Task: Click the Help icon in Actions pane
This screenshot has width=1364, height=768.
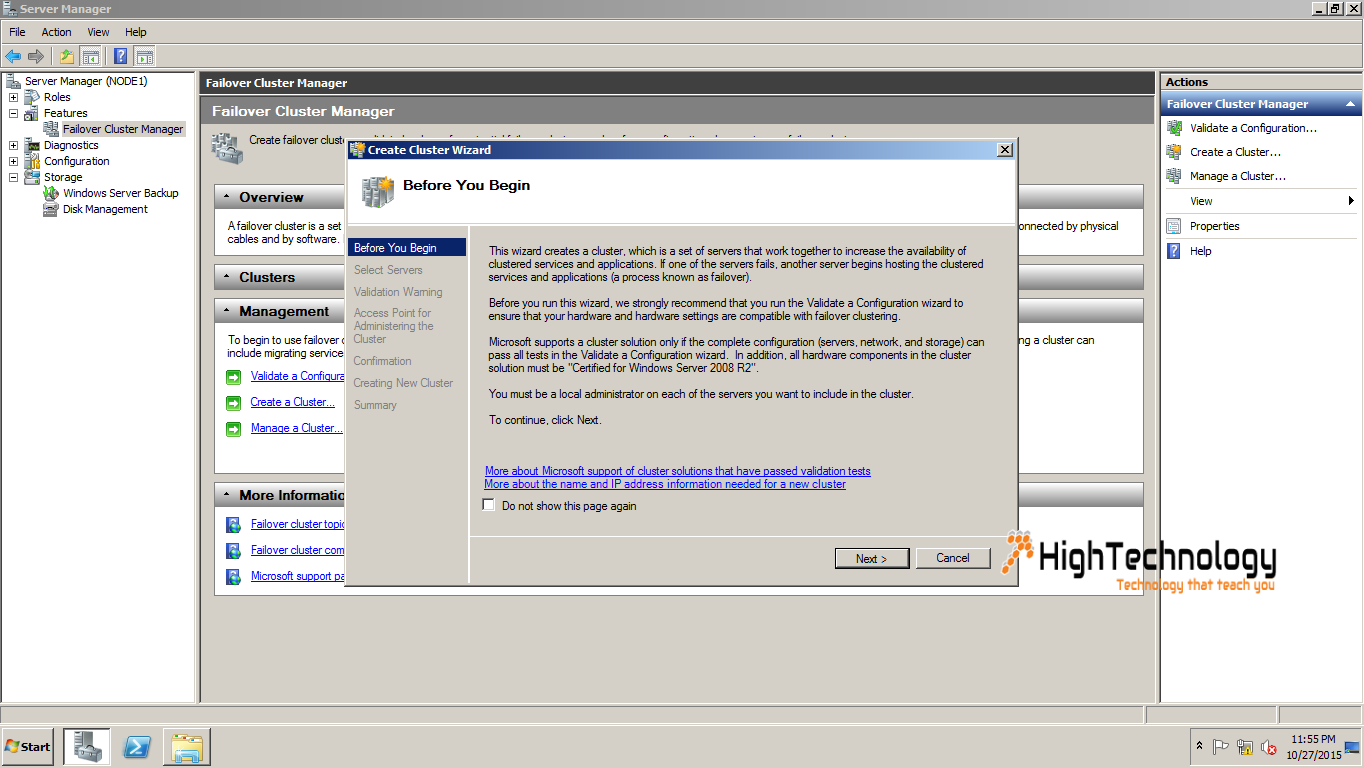Action: (x=1174, y=251)
